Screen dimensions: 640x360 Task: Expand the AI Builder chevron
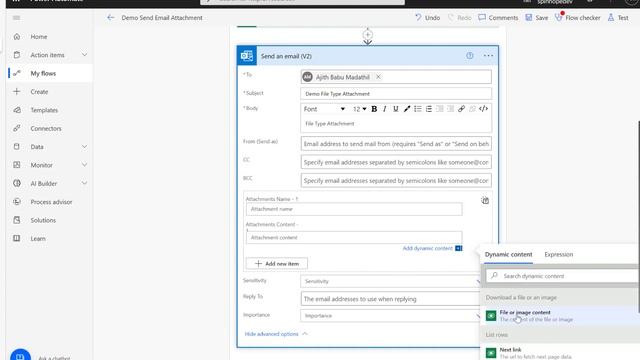pos(84,183)
